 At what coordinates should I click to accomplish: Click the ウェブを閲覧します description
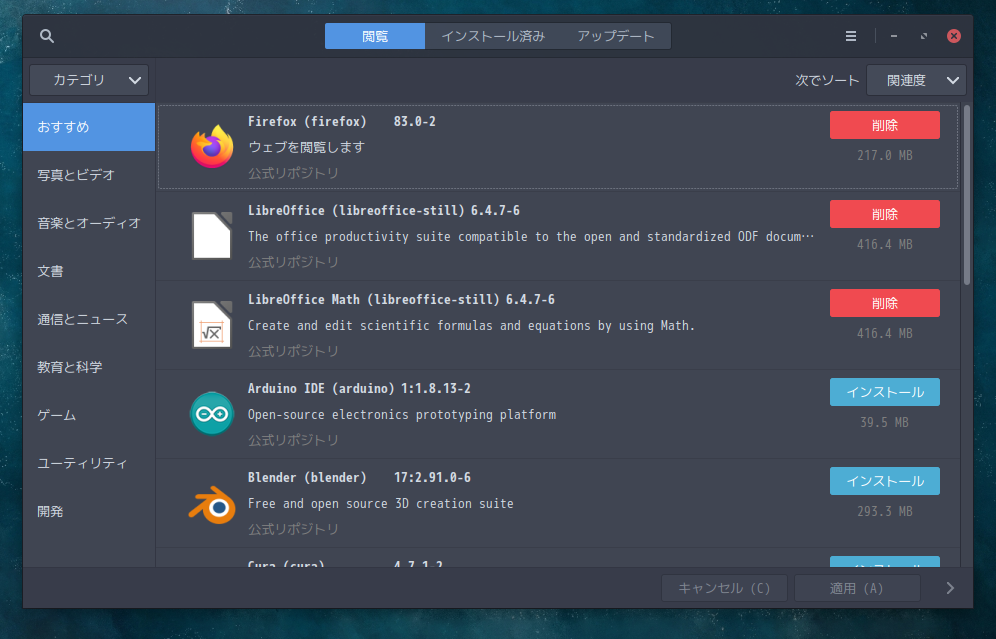pos(306,147)
